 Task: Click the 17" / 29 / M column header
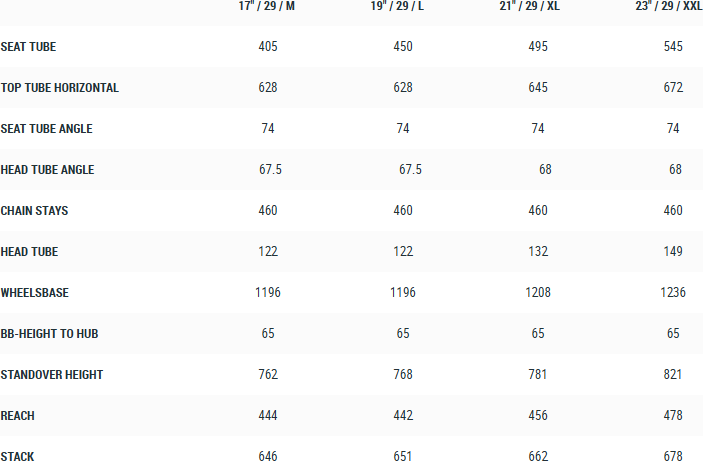267,7
